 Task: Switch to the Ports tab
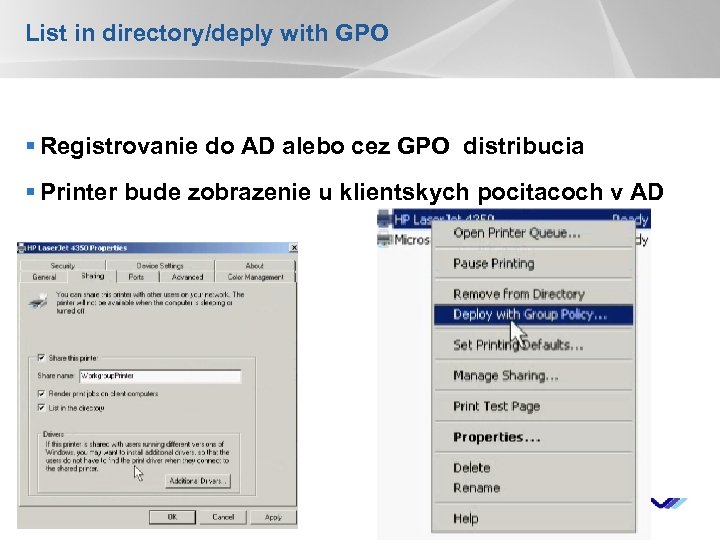136,277
